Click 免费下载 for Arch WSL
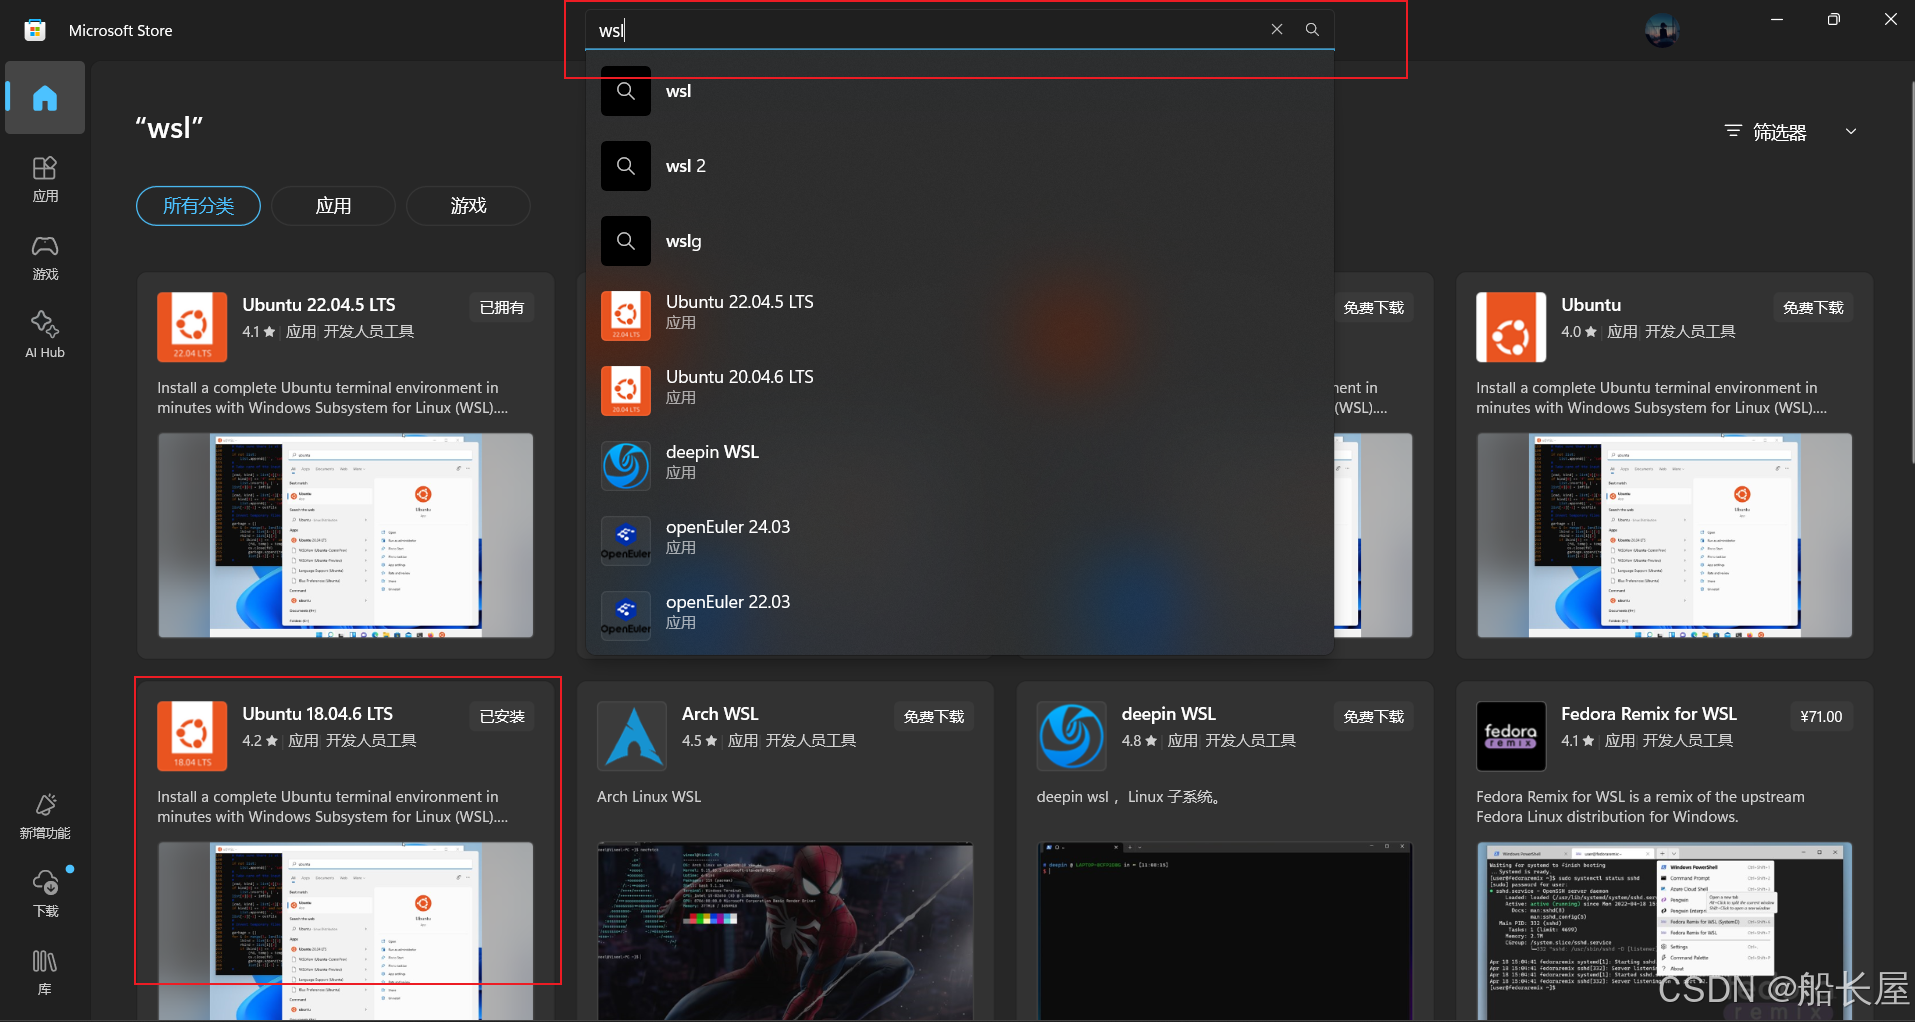The image size is (1915, 1022). [932, 716]
